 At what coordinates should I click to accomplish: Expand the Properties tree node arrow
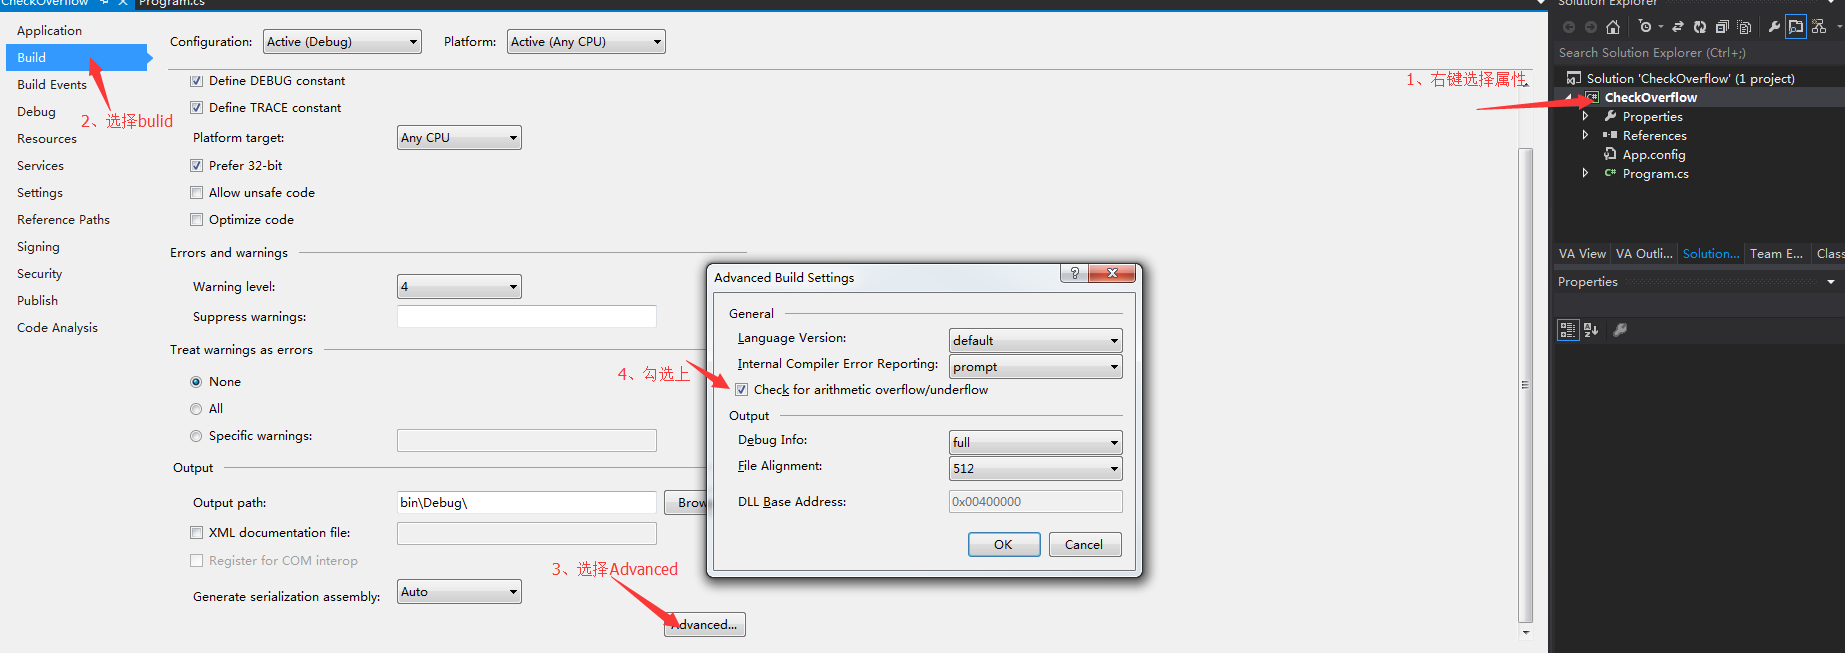pyautogui.click(x=1585, y=116)
